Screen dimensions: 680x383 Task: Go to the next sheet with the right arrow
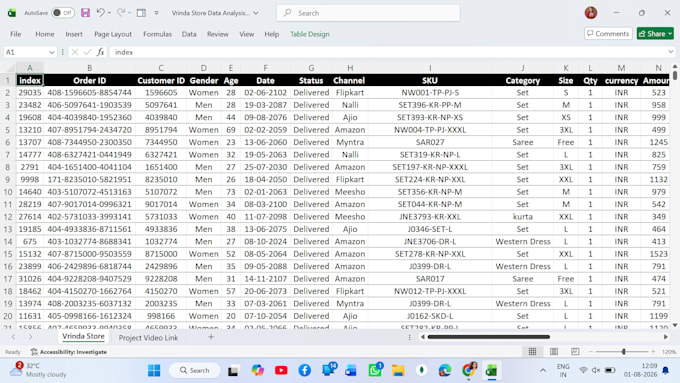click(30, 337)
